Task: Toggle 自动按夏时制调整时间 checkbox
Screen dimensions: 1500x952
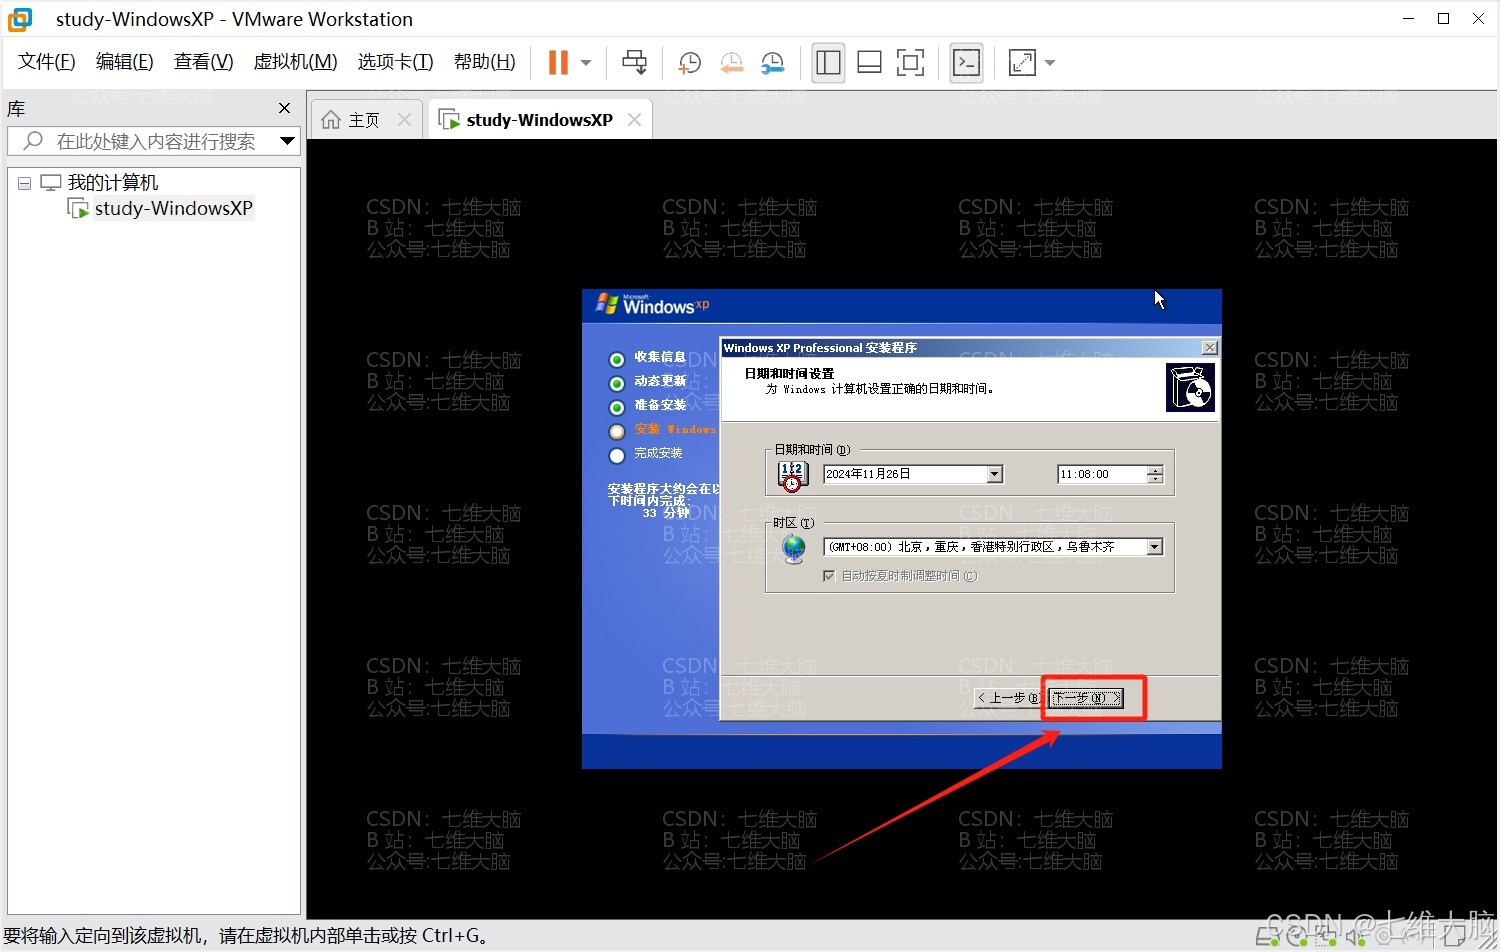Action: [828, 576]
